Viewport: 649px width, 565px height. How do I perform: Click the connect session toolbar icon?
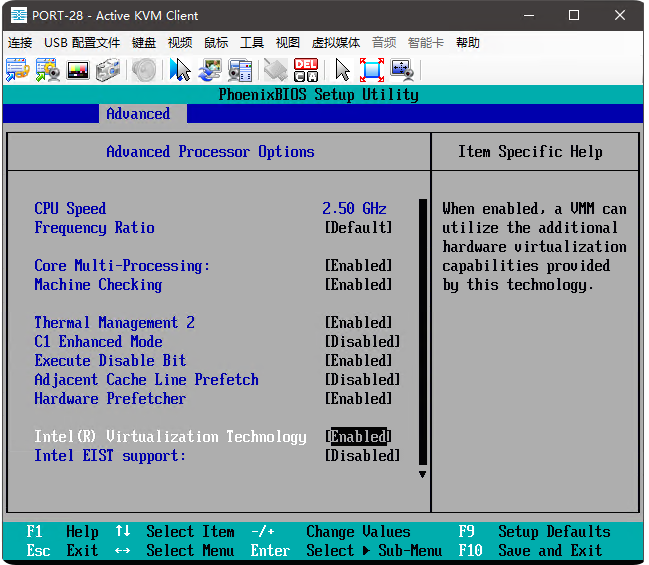[17, 70]
